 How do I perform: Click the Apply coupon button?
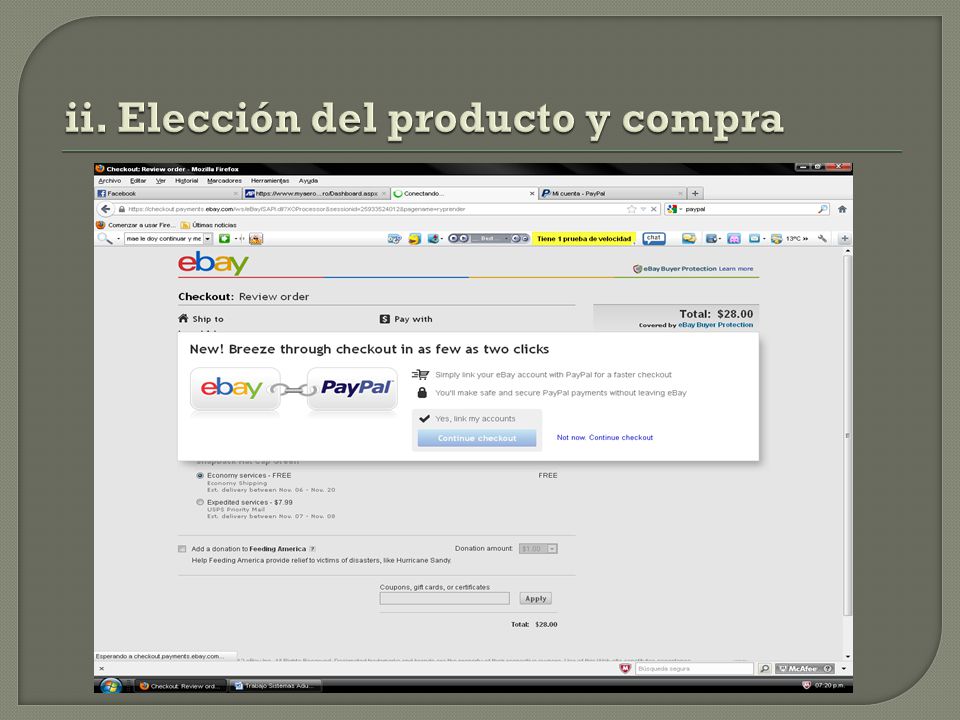pyautogui.click(x=536, y=599)
